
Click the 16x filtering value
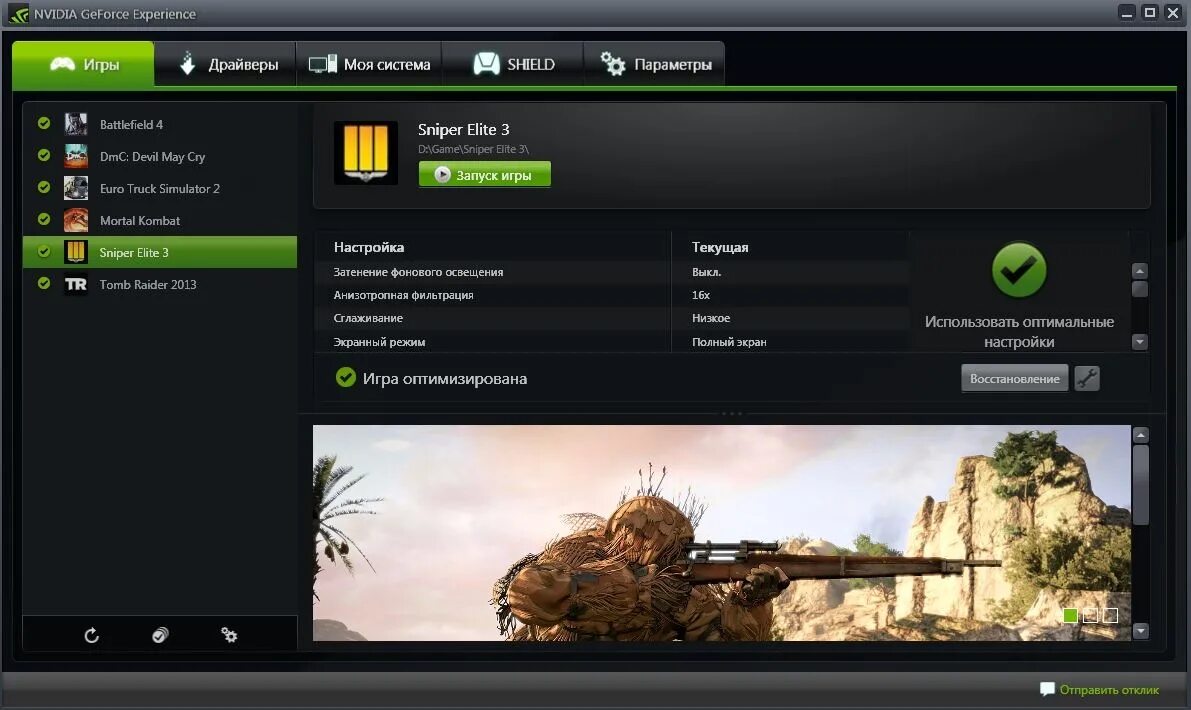(701, 295)
